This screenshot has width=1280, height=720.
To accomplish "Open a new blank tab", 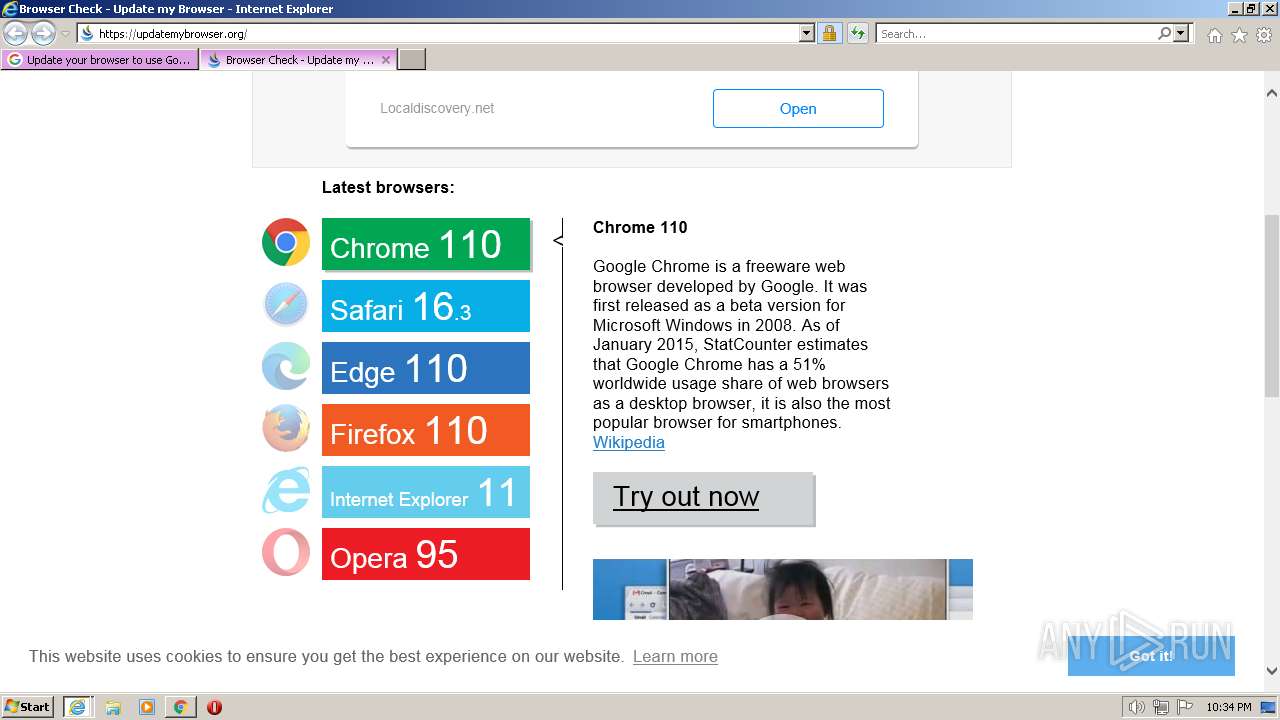I will 412,60.
